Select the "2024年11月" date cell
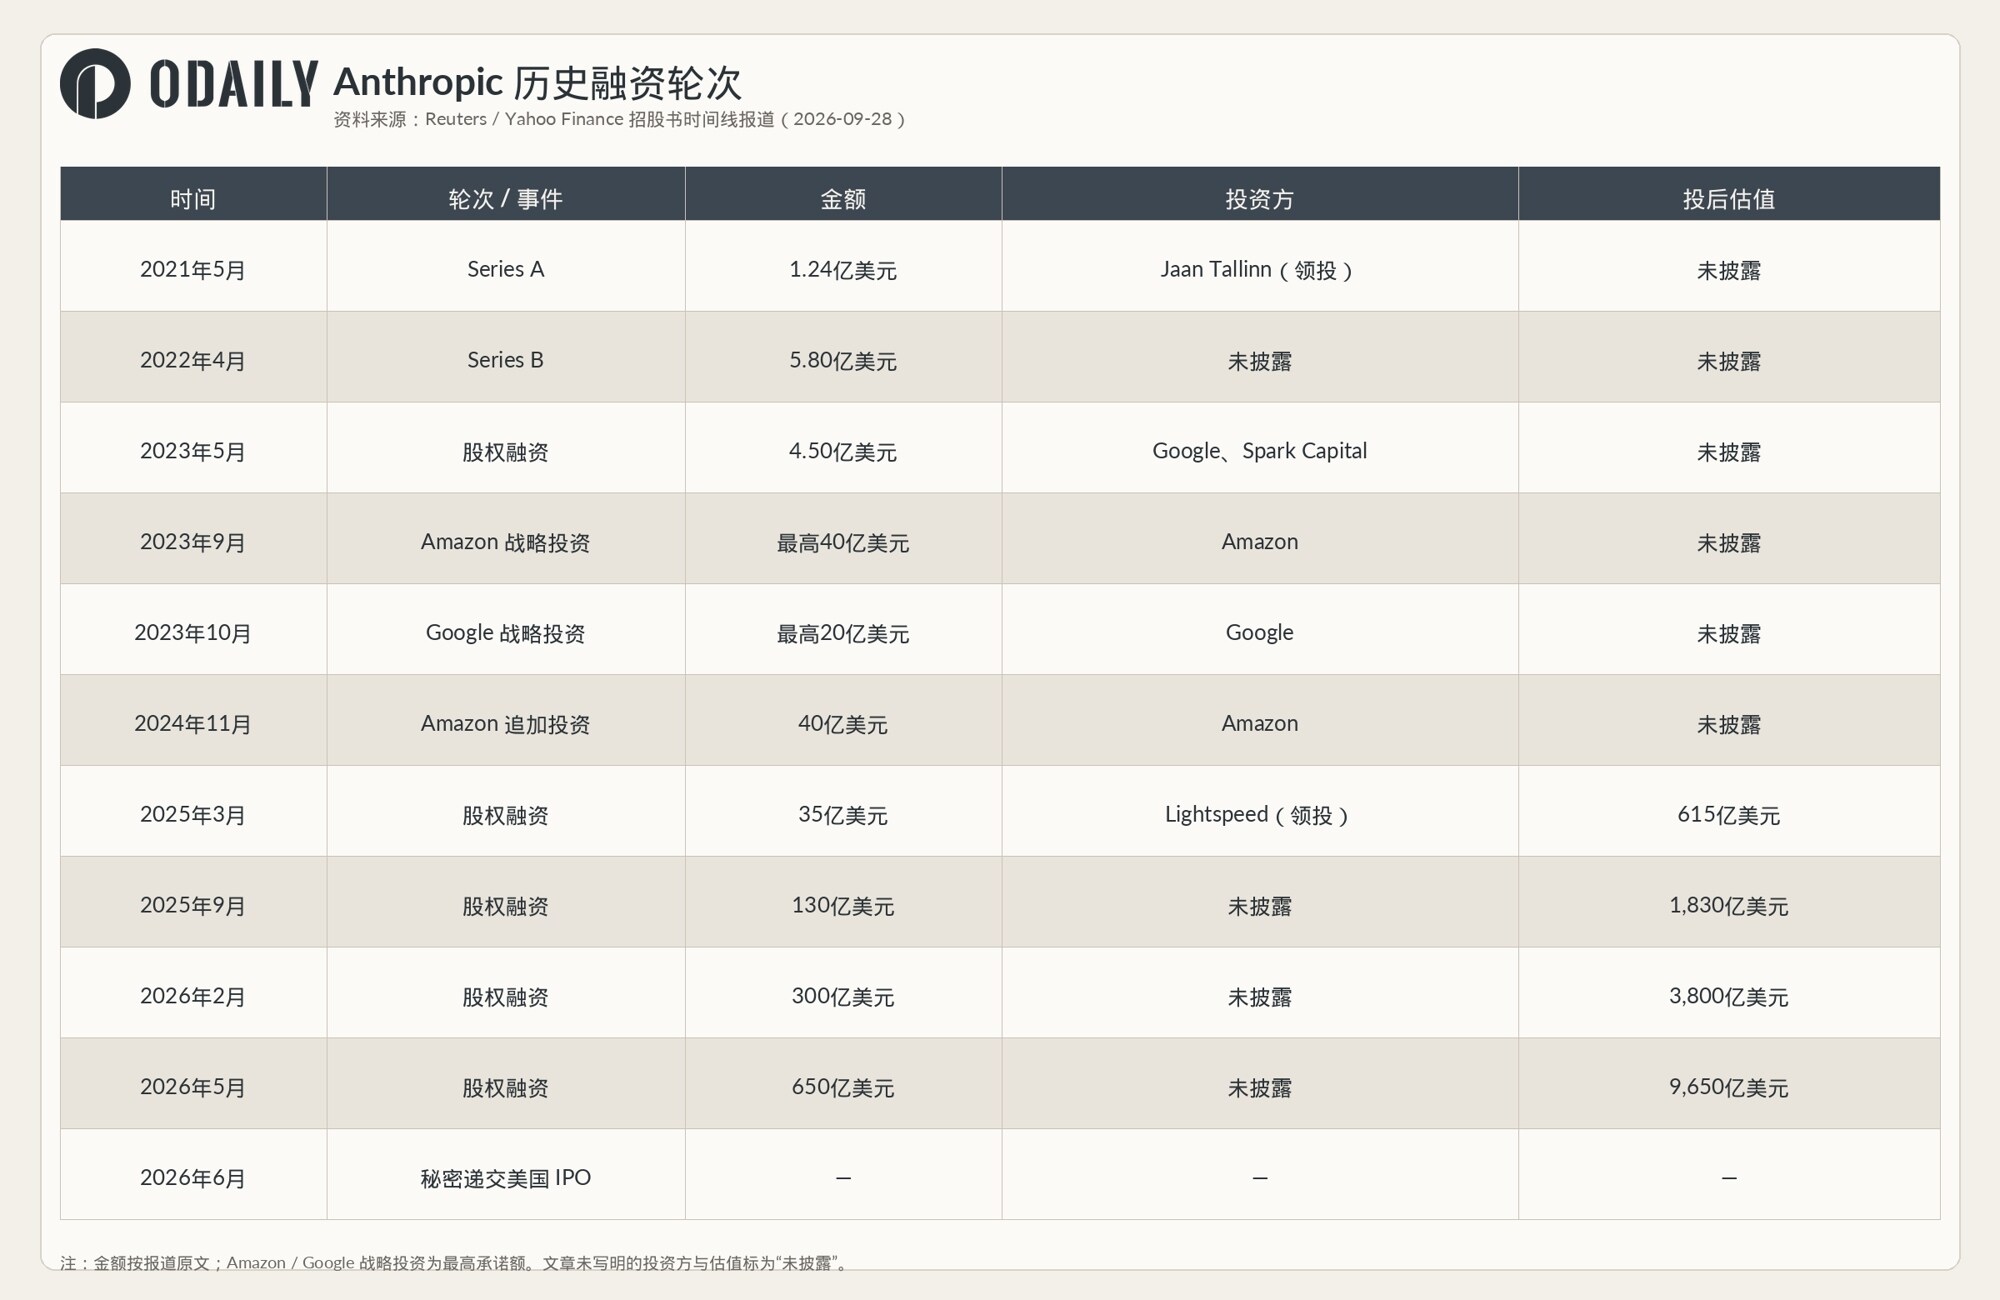This screenshot has width=2000, height=1300. [x=193, y=720]
